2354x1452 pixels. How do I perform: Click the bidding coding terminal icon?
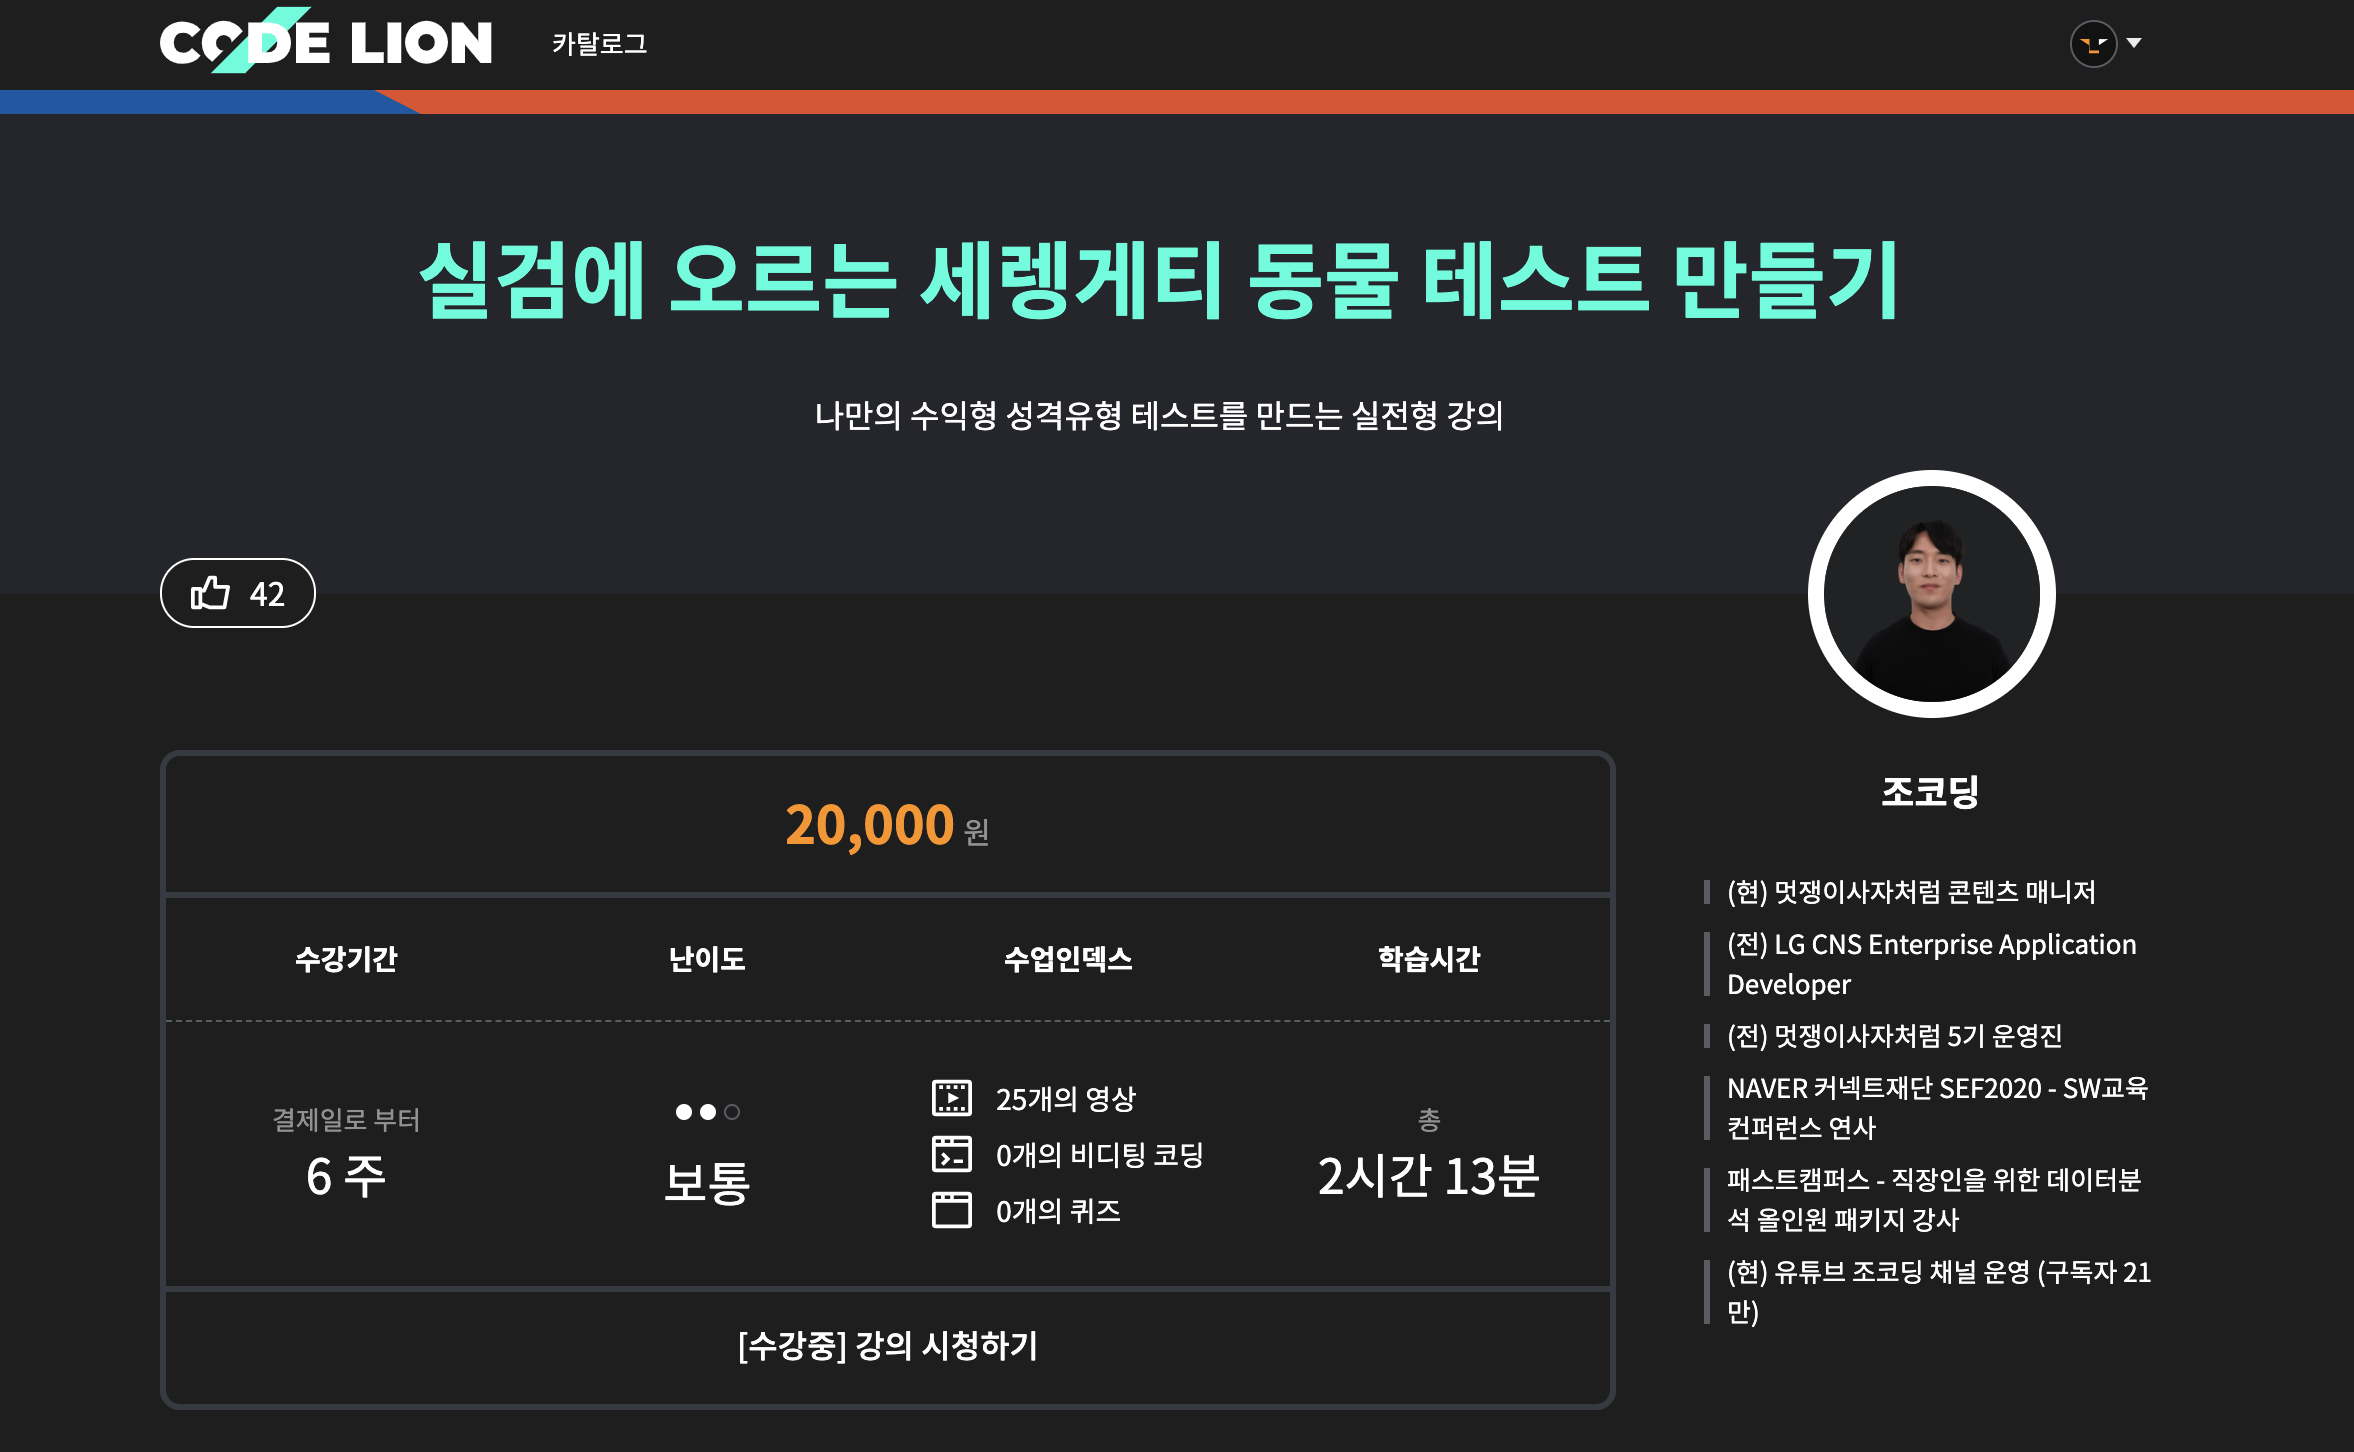coord(951,1154)
